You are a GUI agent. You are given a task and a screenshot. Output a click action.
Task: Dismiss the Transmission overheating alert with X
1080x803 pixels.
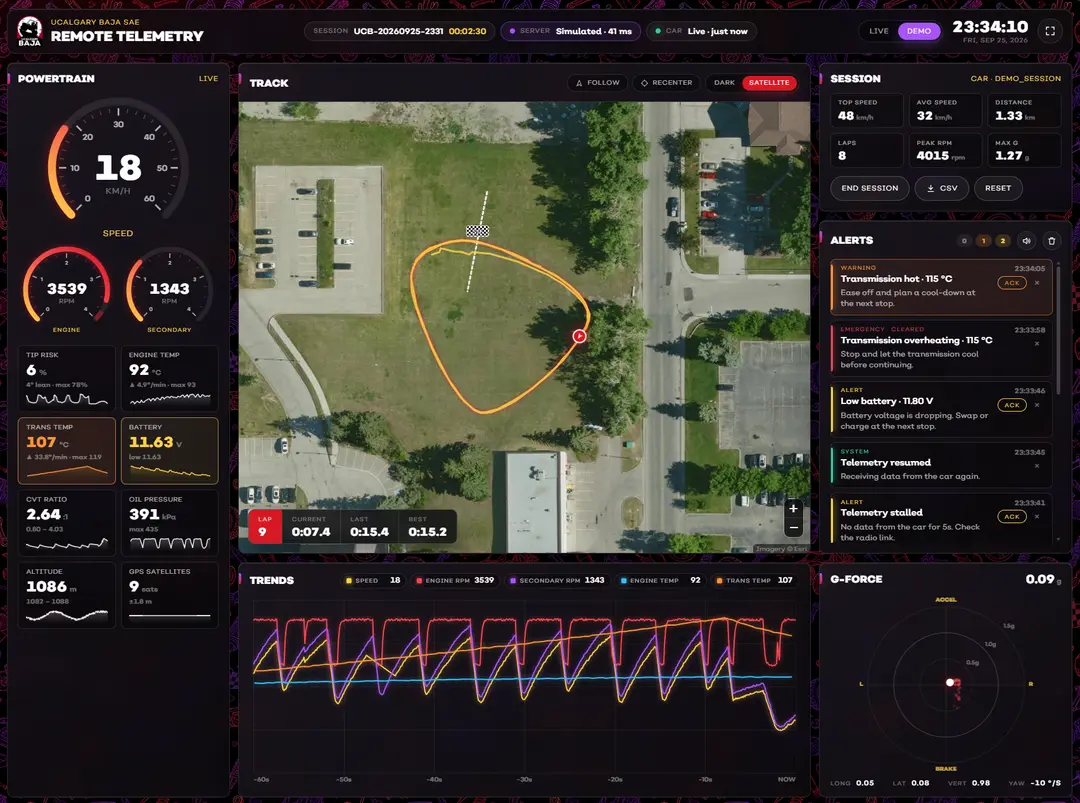point(1037,344)
